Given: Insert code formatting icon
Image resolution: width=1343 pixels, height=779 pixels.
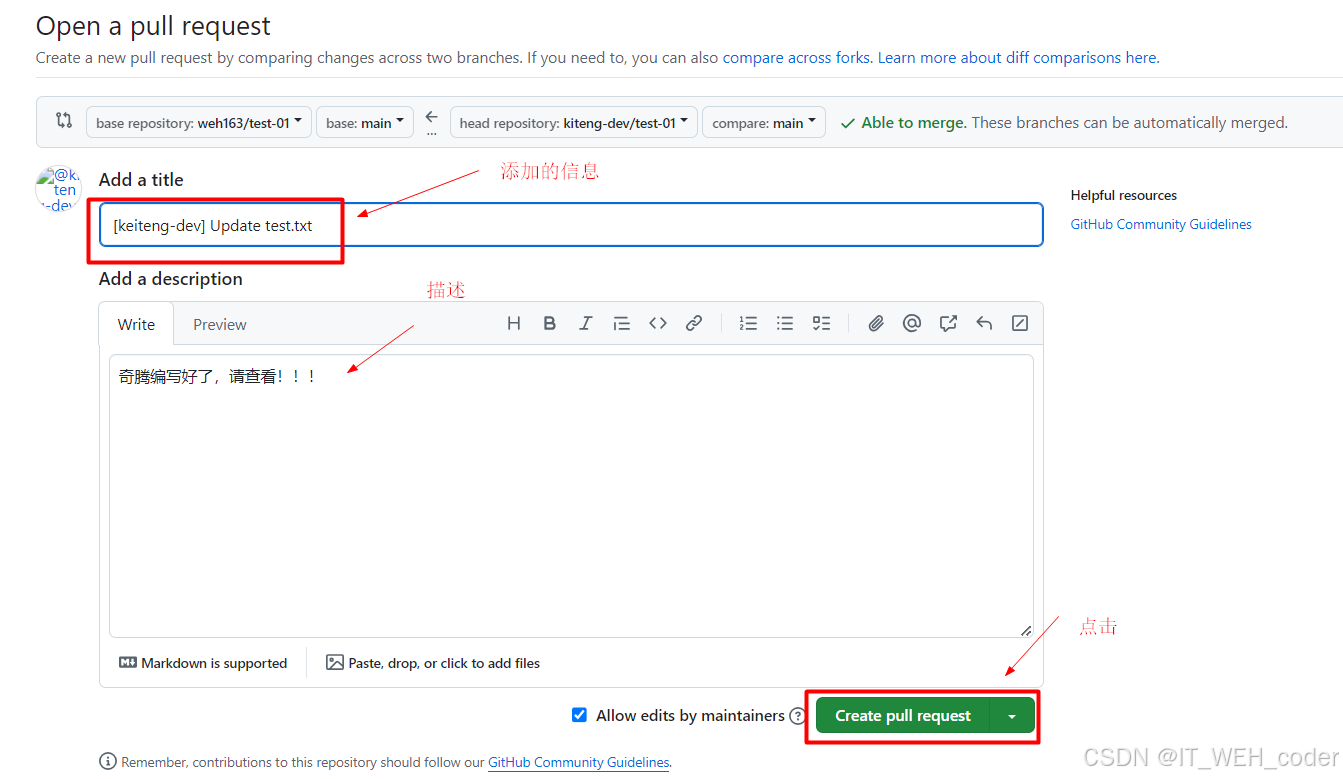Looking at the screenshot, I should (x=657, y=323).
